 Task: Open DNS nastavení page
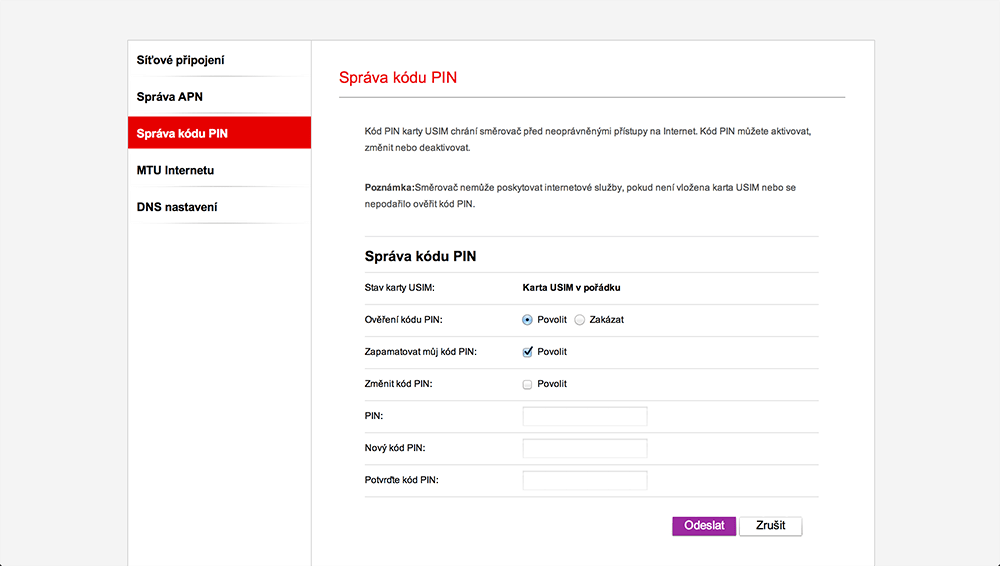[219, 207]
